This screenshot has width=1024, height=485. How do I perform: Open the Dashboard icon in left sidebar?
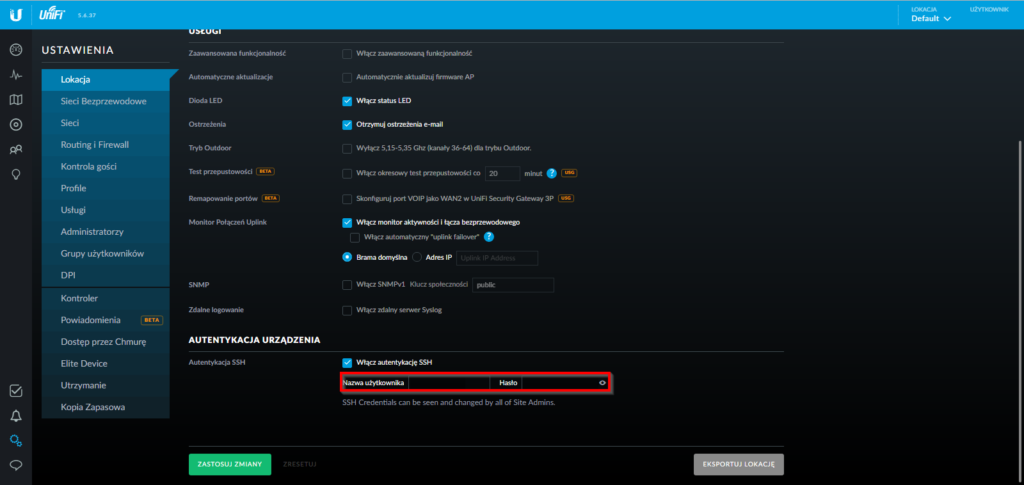16,50
